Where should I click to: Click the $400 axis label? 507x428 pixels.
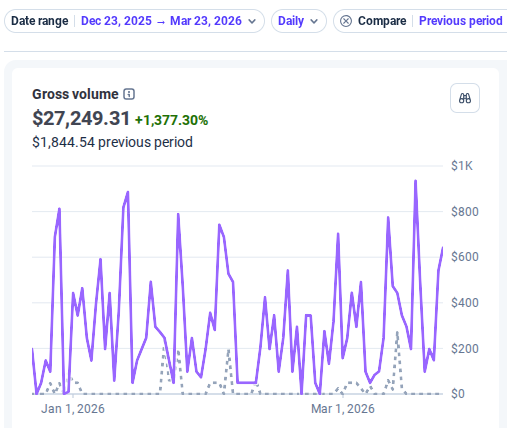click(465, 303)
